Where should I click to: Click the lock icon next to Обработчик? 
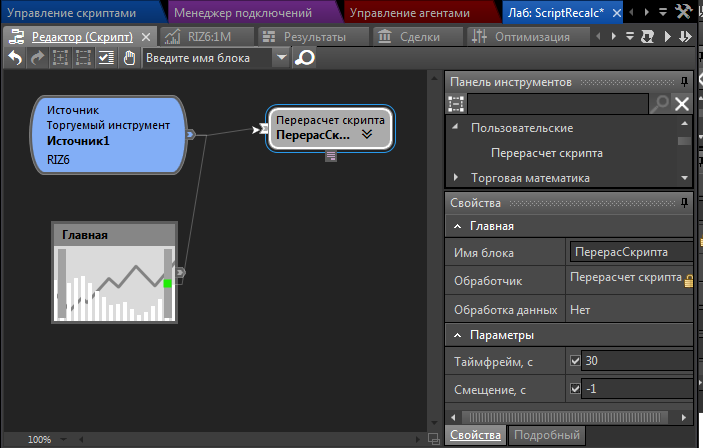pos(689,281)
